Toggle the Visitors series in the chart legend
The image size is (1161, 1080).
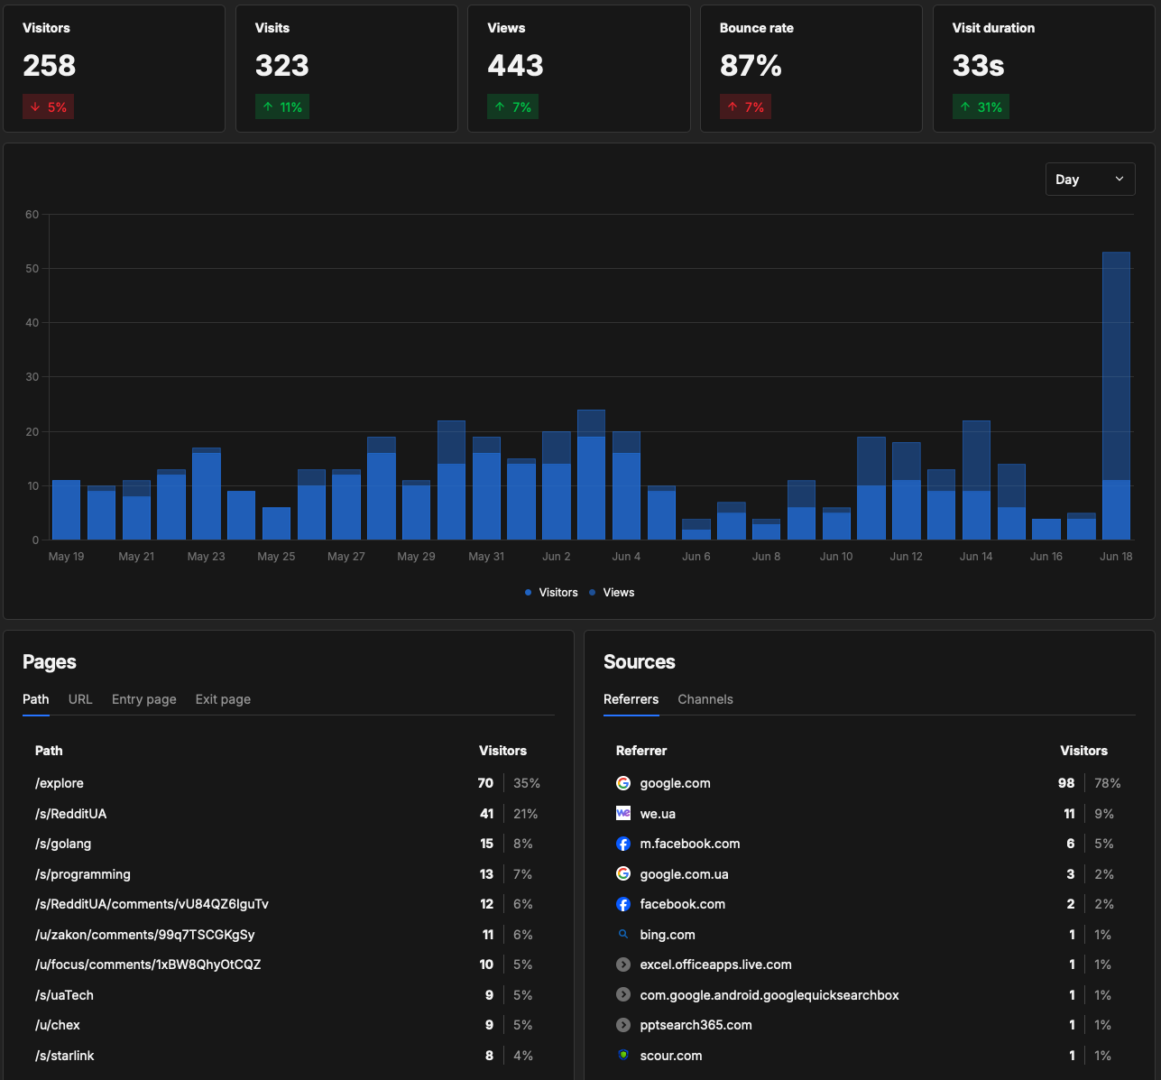tap(551, 592)
